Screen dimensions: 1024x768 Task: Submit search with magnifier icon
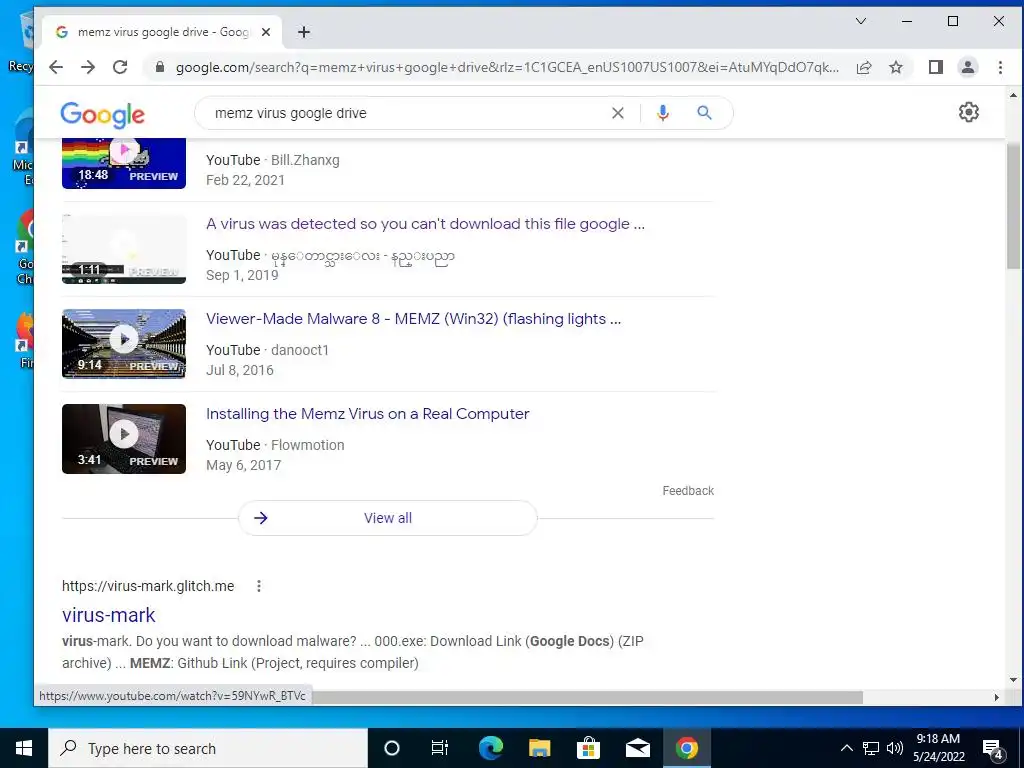tap(704, 113)
